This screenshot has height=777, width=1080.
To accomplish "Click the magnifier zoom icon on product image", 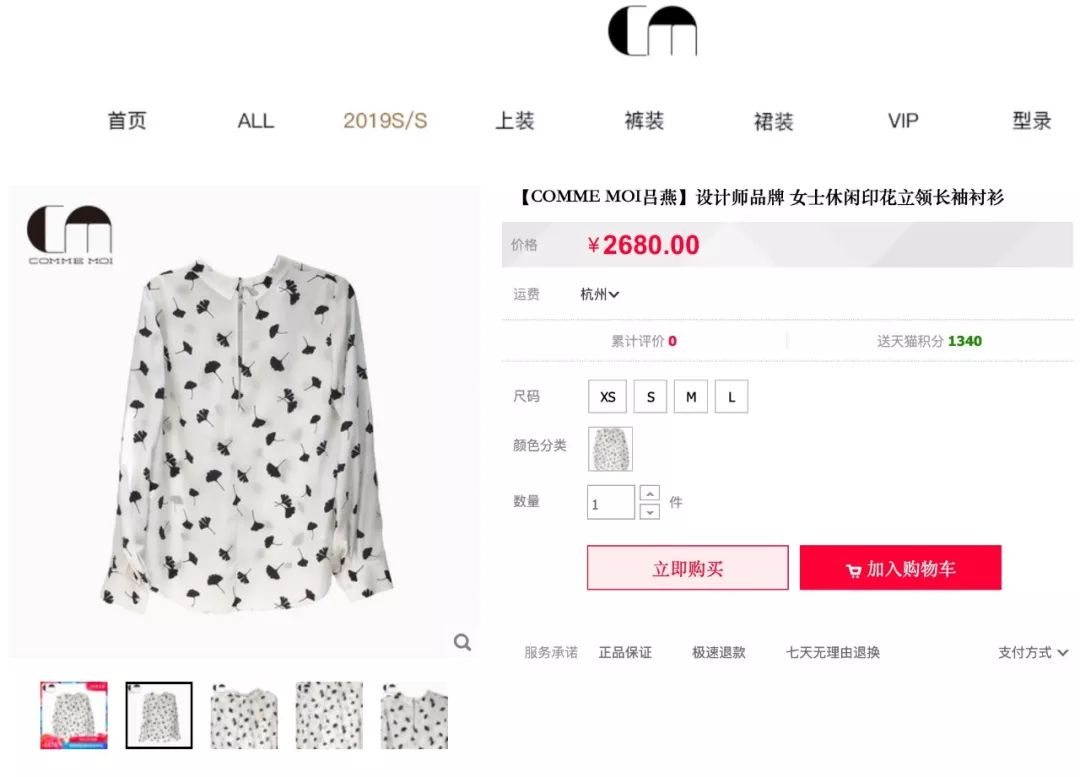I will click(x=462, y=642).
